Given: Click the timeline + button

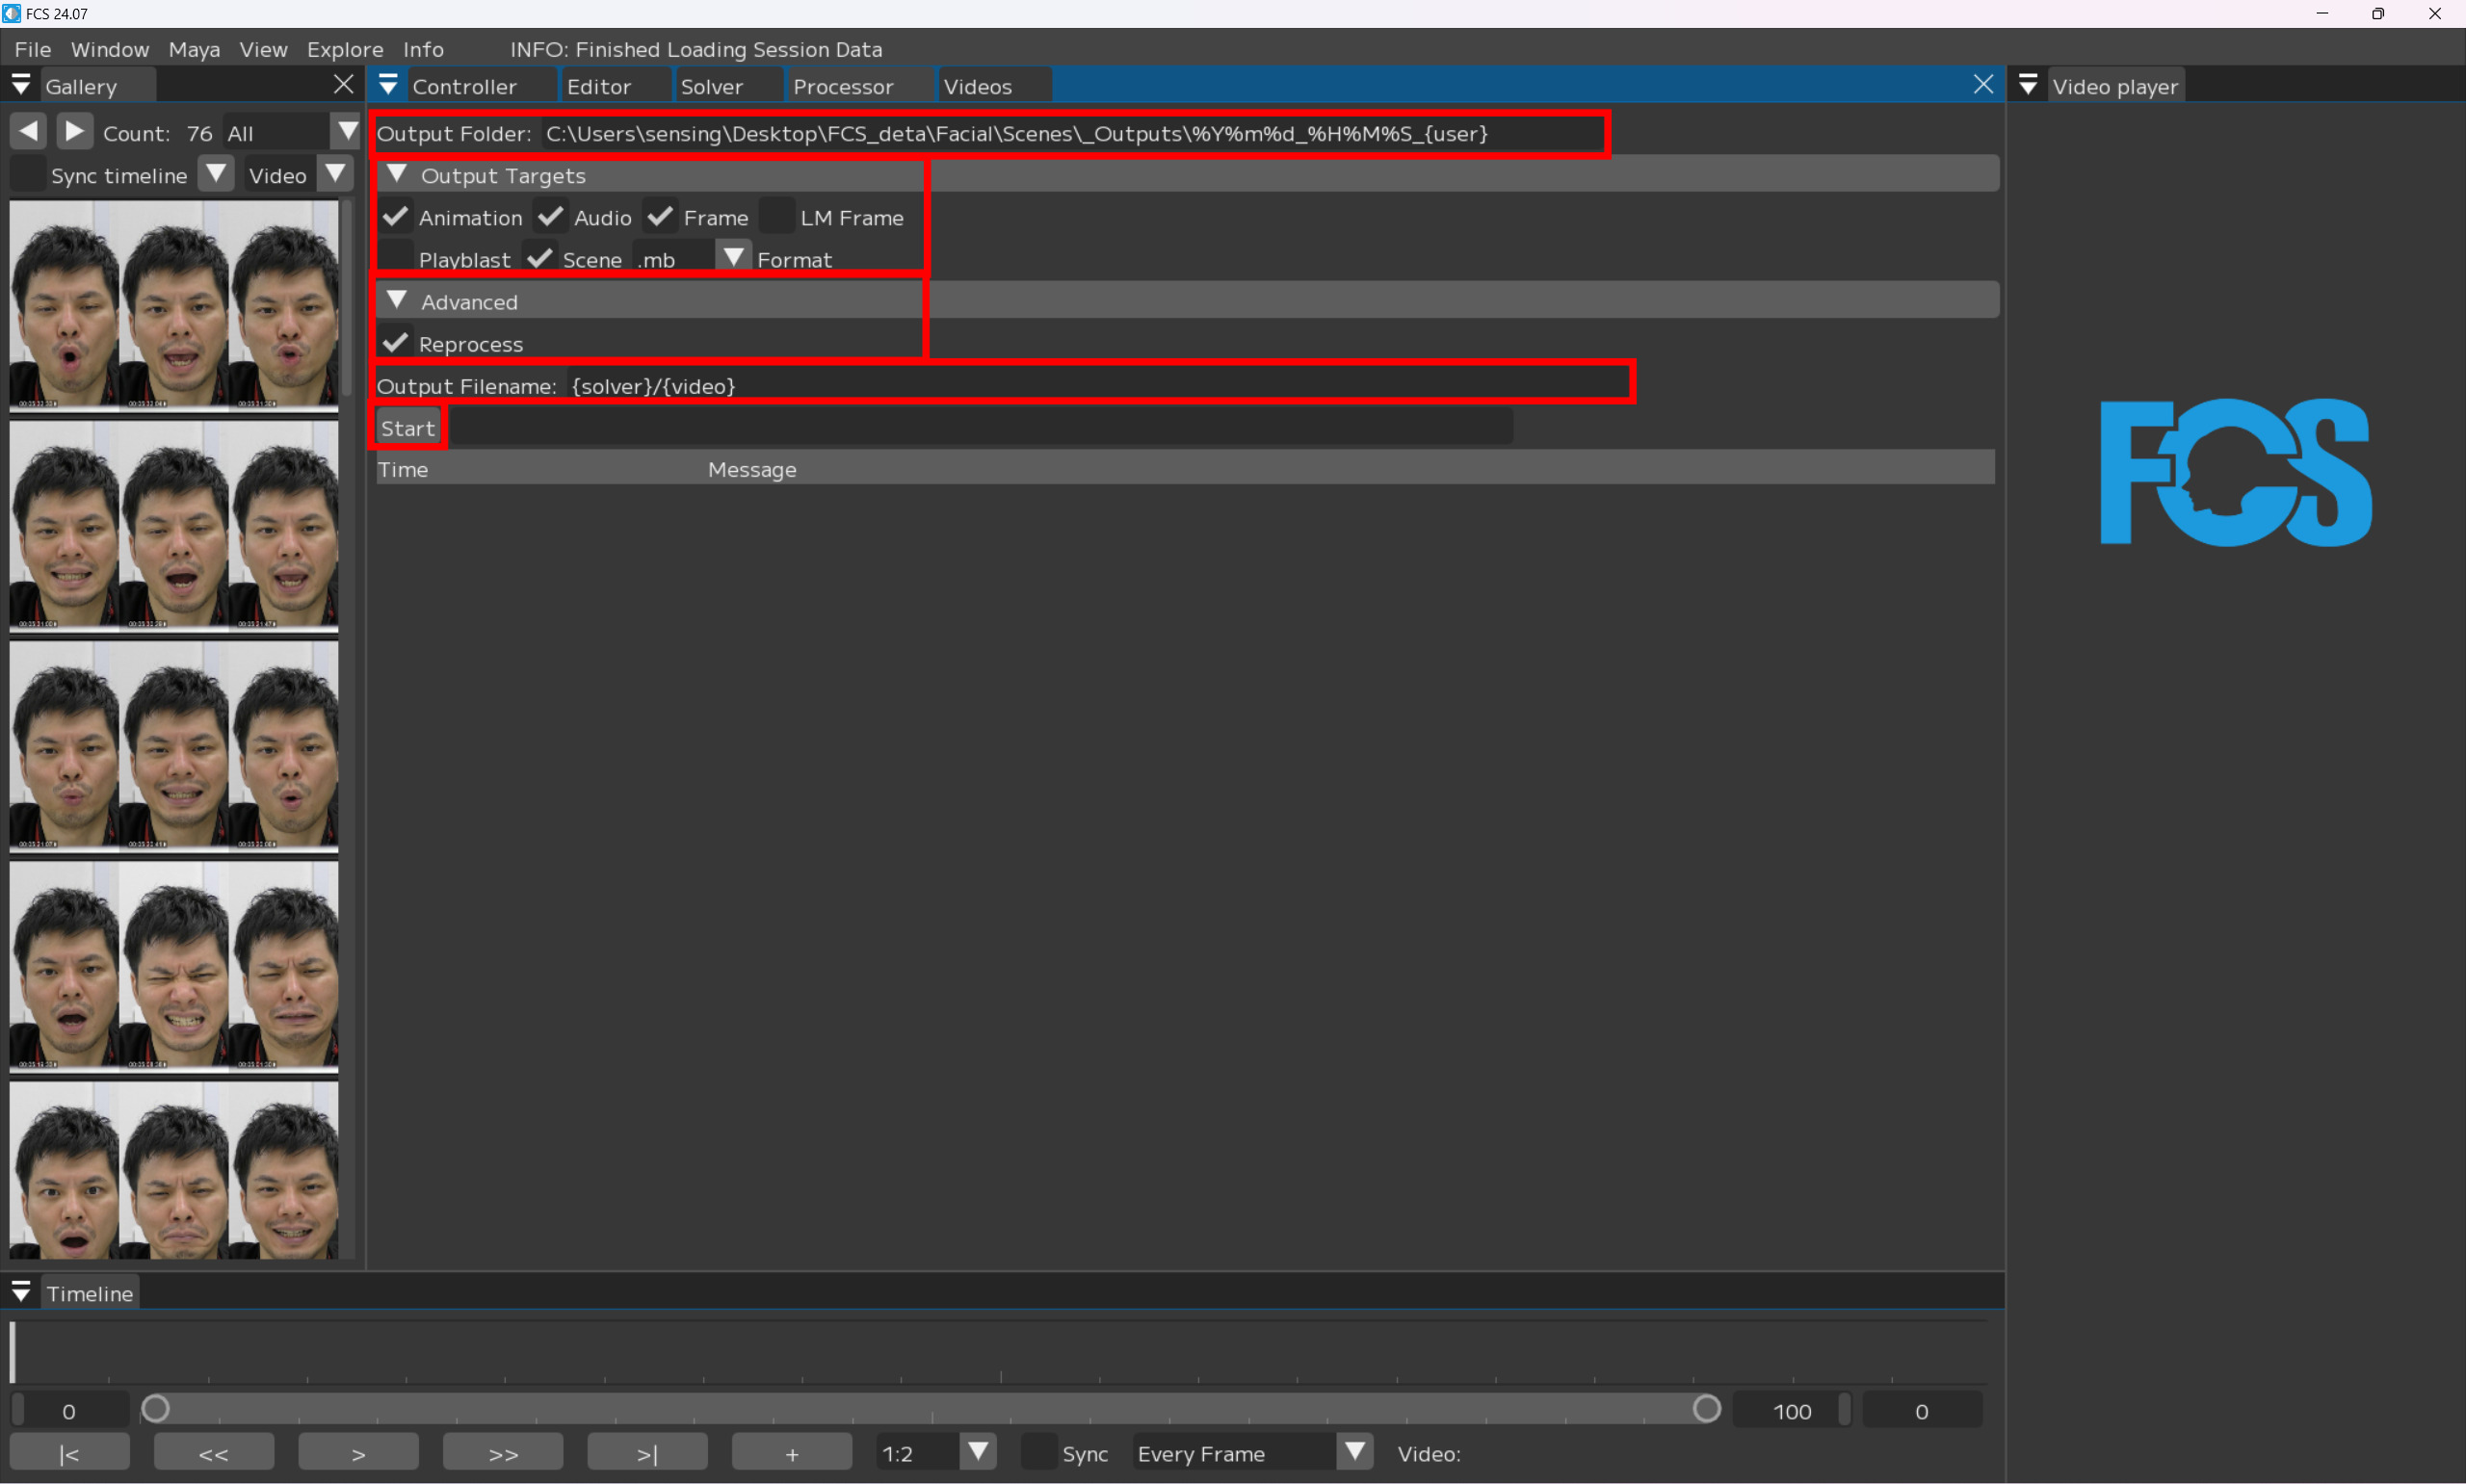Looking at the screenshot, I should 791,1453.
